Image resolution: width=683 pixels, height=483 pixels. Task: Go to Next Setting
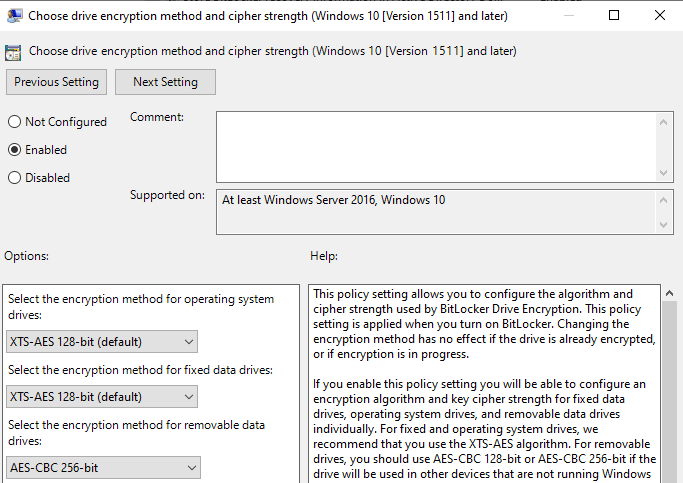[x=165, y=82]
